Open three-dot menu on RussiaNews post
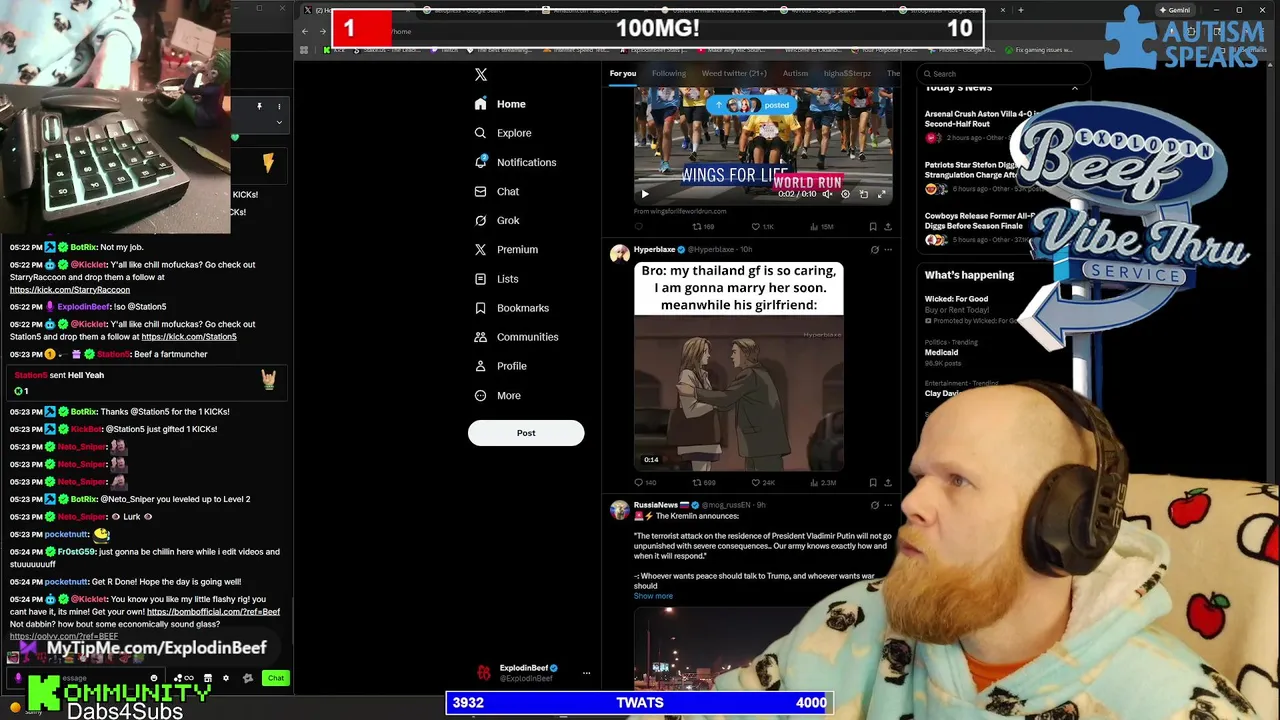Image resolution: width=1280 pixels, height=720 pixels. coord(888,505)
